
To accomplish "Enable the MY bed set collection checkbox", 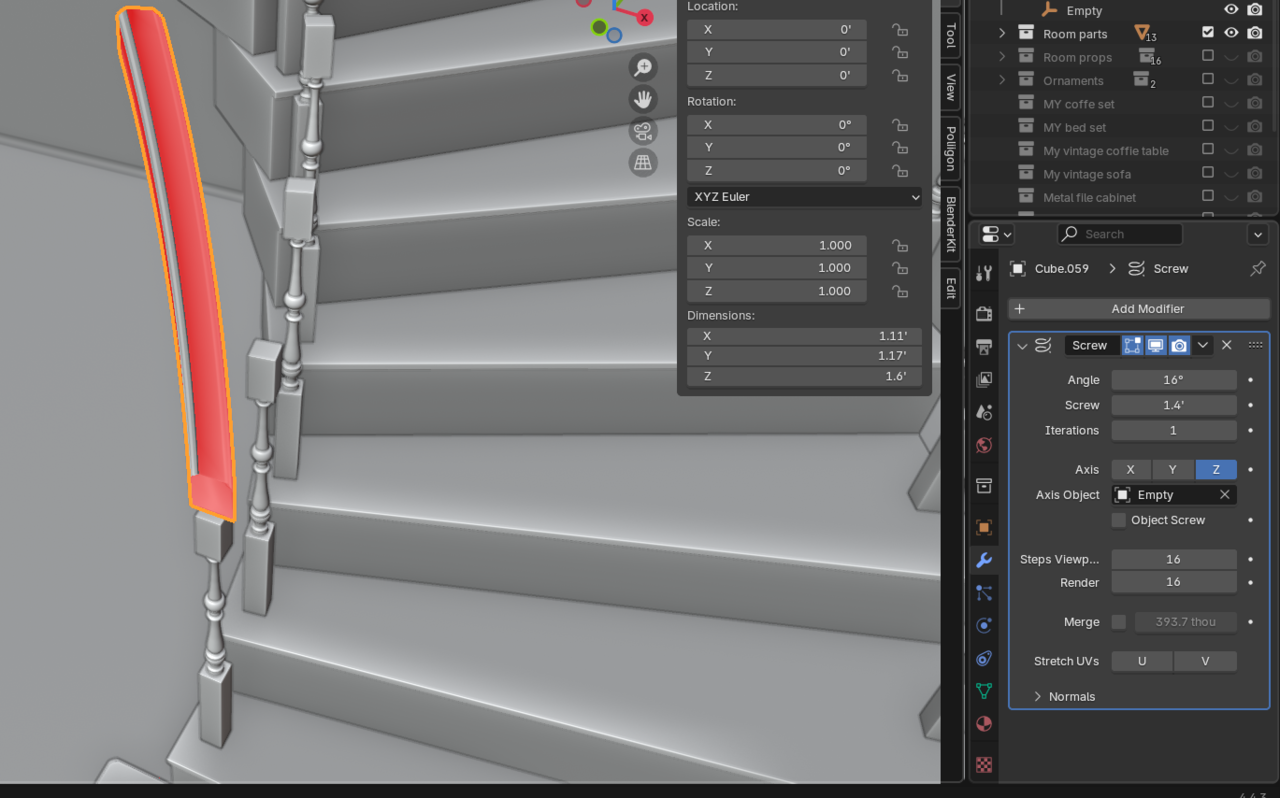I will pos(1208,126).
